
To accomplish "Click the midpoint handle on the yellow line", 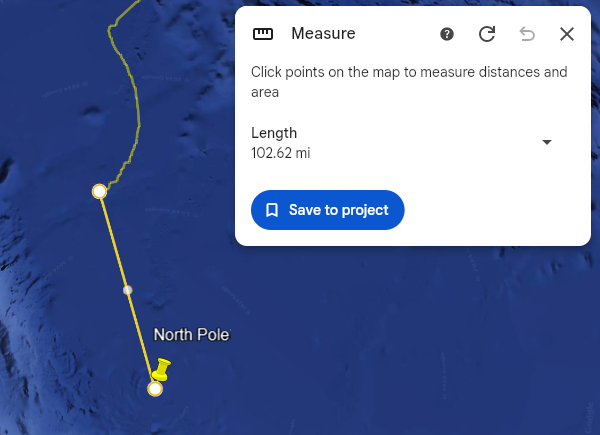I will pos(127,290).
